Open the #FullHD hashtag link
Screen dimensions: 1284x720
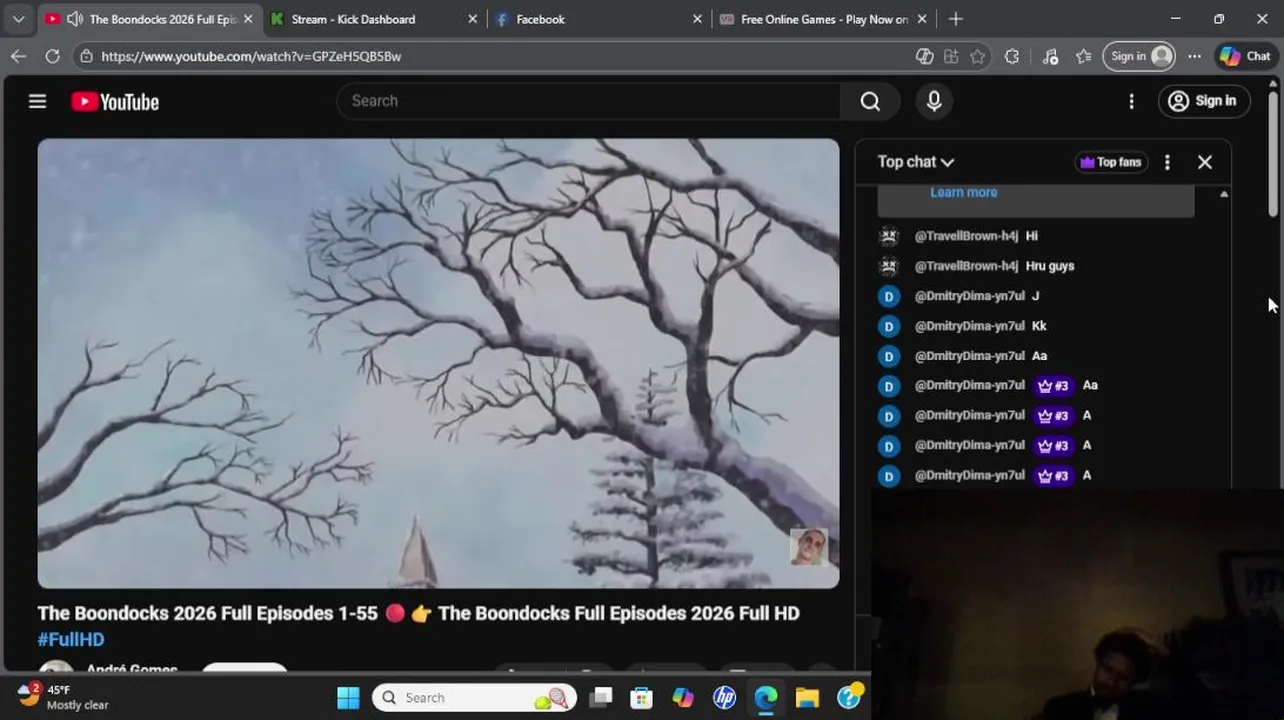pos(71,639)
